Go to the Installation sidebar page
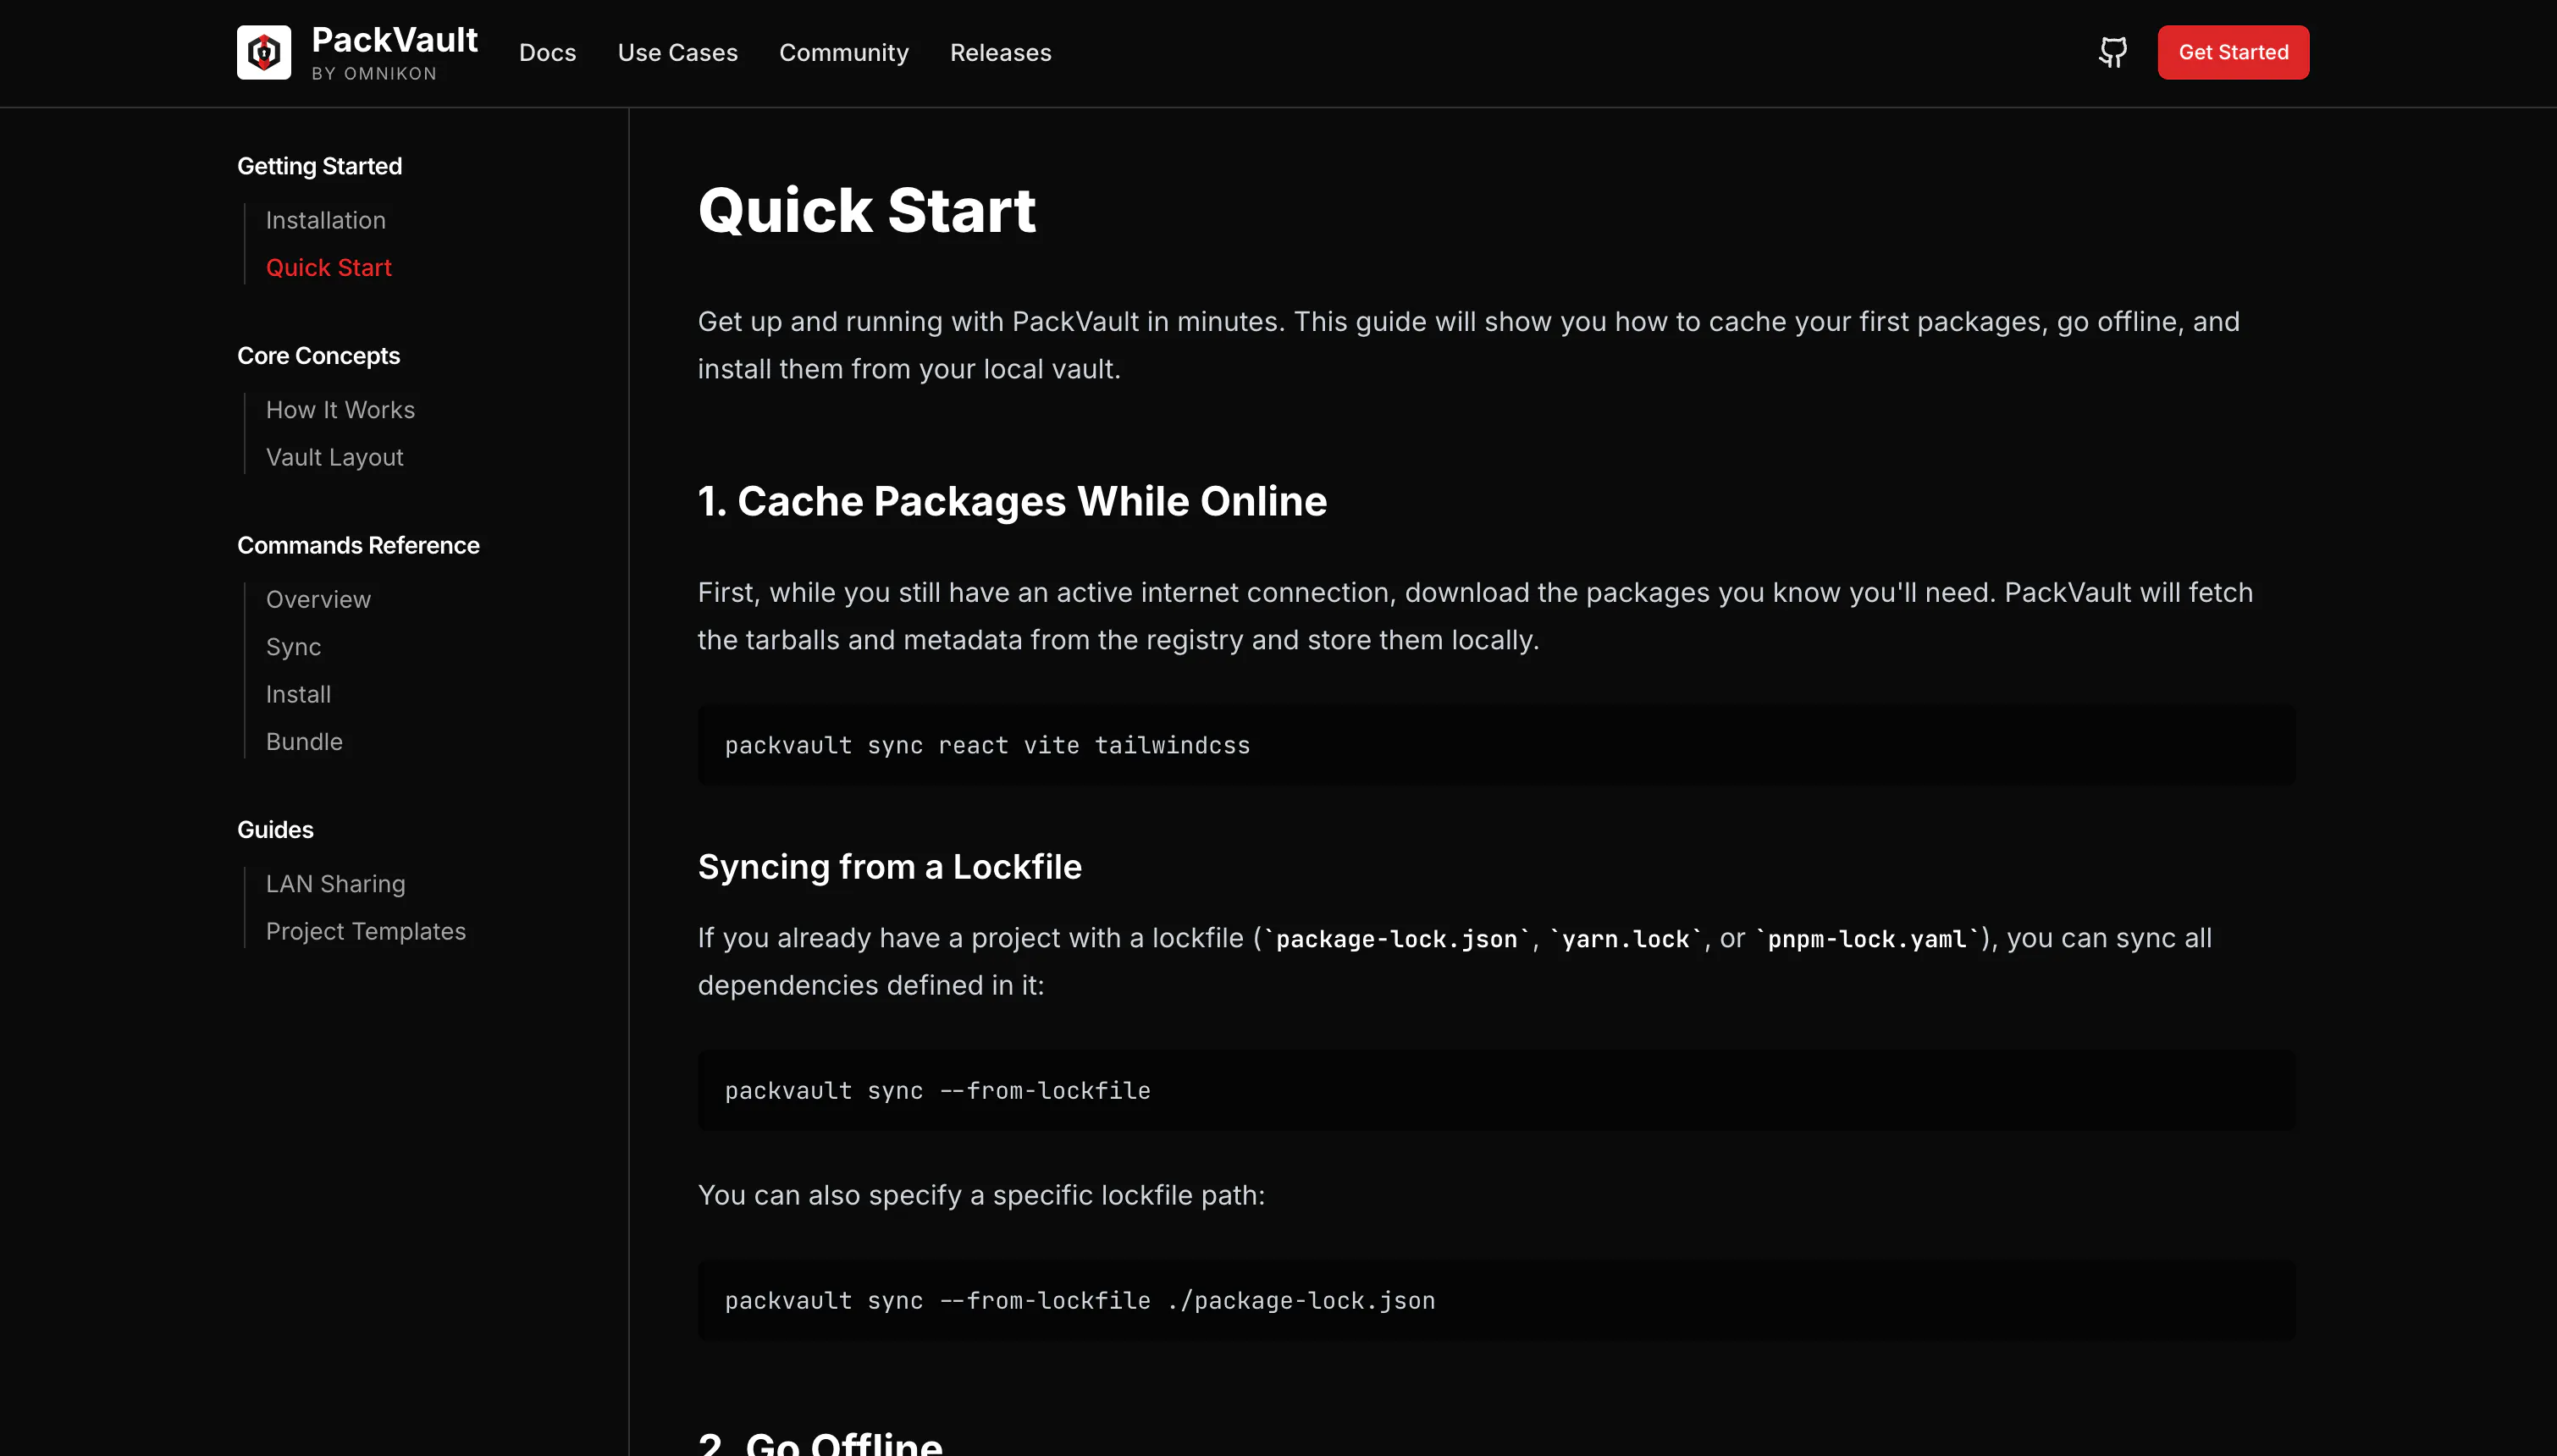The image size is (2557, 1456). (x=325, y=220)
